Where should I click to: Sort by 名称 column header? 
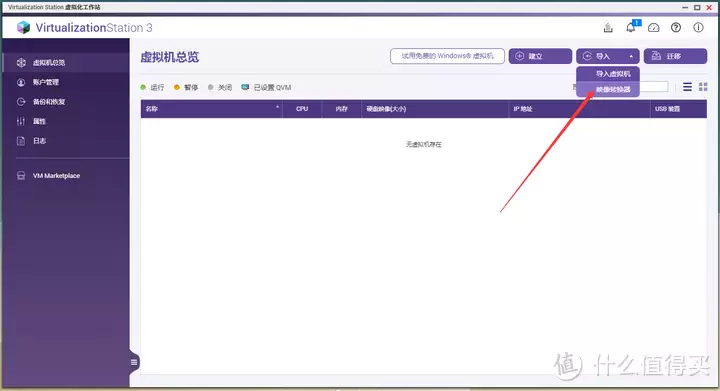coord(212,109)
